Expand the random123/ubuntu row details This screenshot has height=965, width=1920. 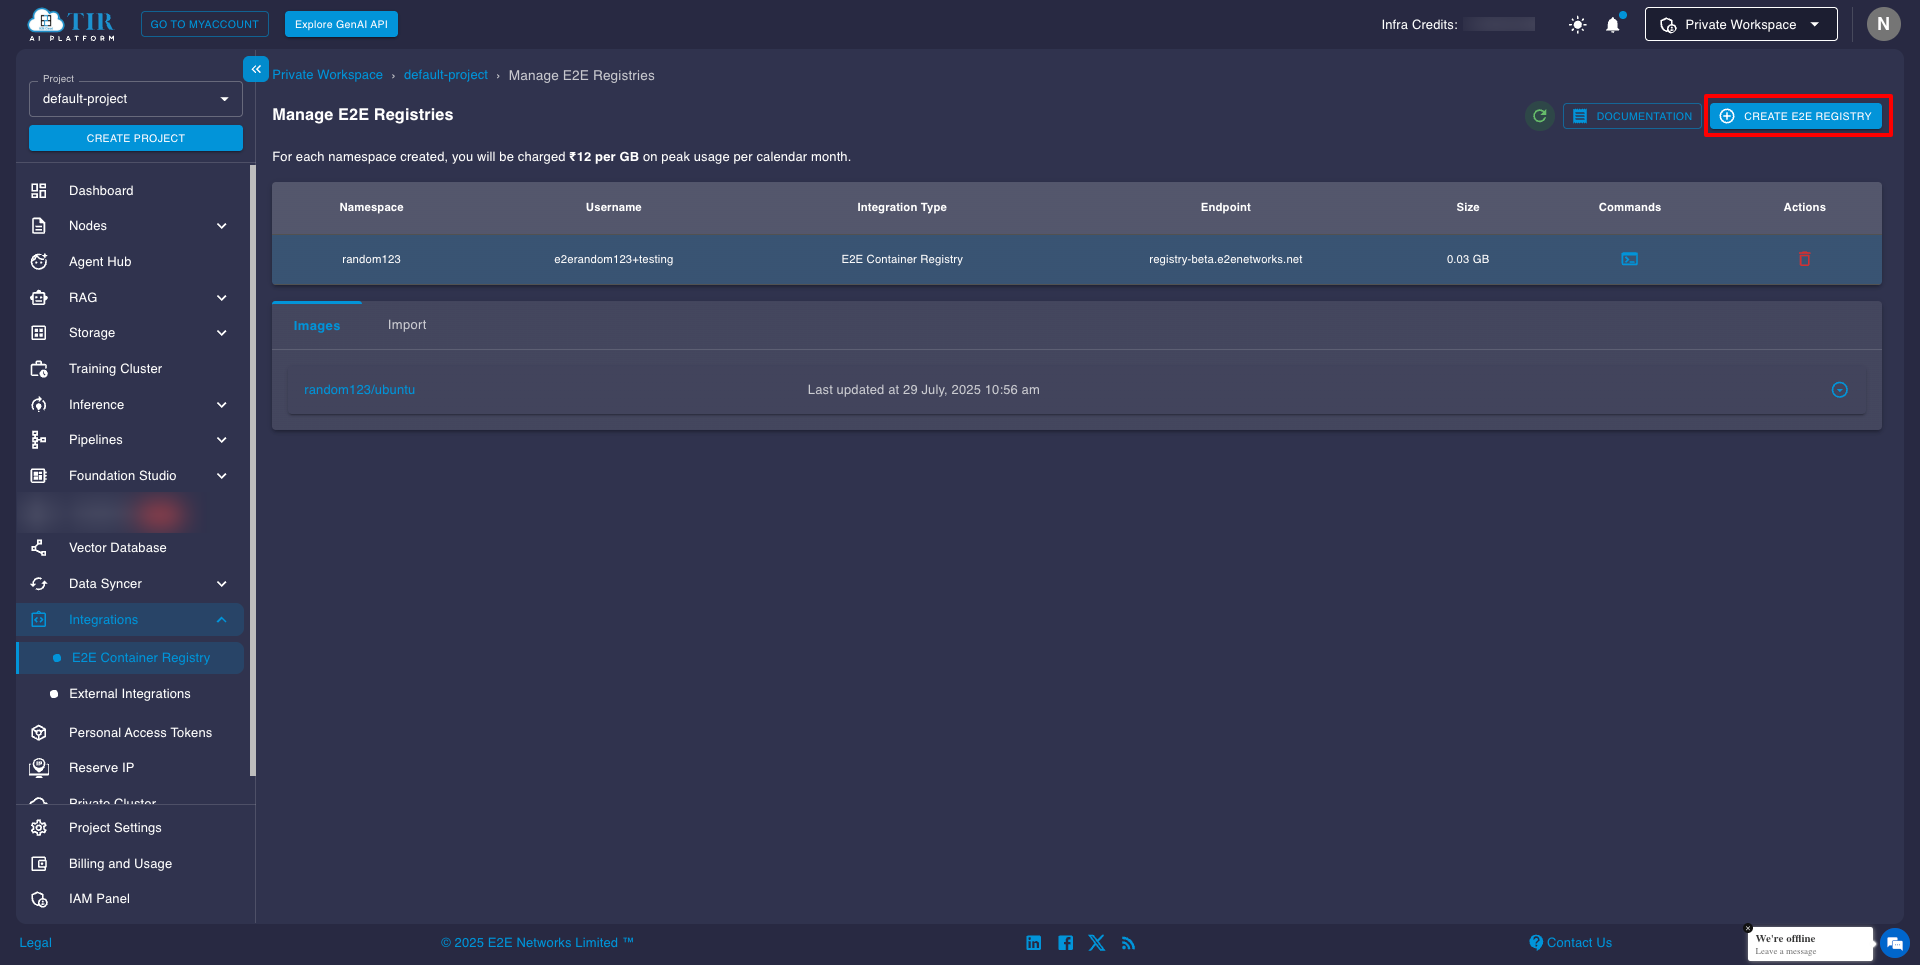[x=1840, y=389]
